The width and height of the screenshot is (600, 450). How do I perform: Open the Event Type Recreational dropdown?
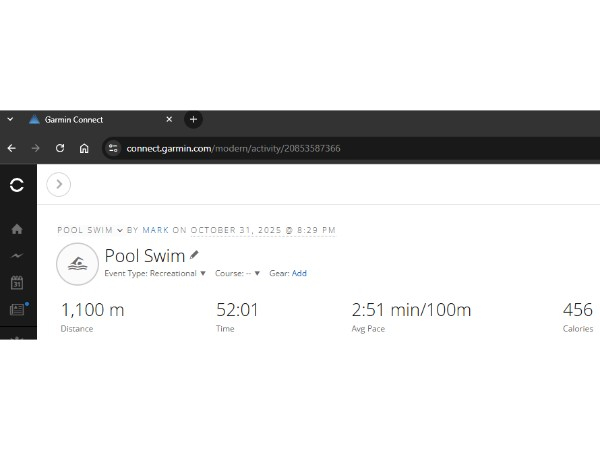[155, 273]
